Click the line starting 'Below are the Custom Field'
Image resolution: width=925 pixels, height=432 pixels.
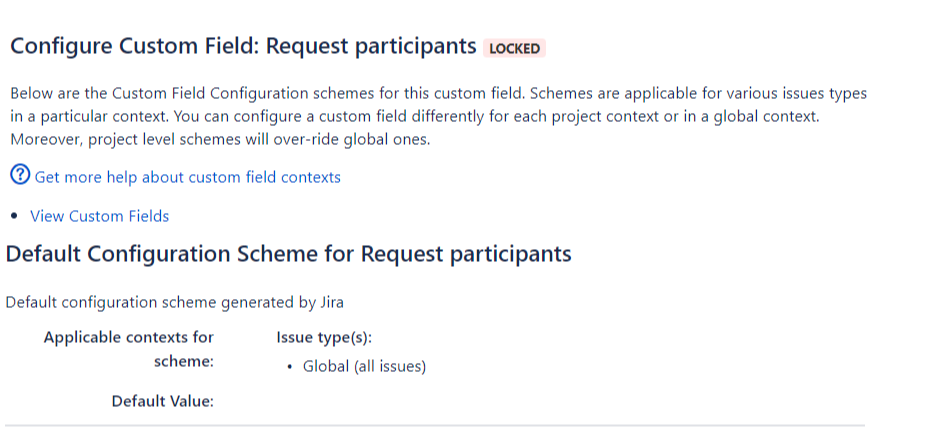[x=438, y=93]
